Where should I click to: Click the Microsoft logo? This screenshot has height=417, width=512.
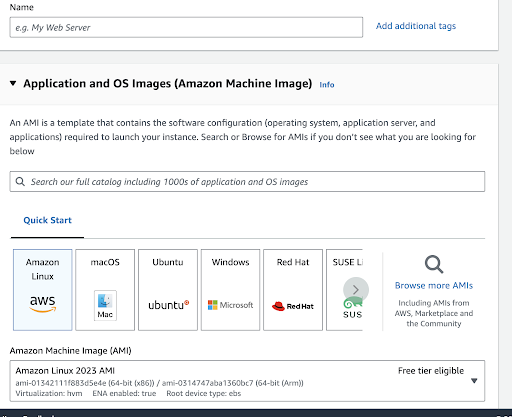coord(230,305)
